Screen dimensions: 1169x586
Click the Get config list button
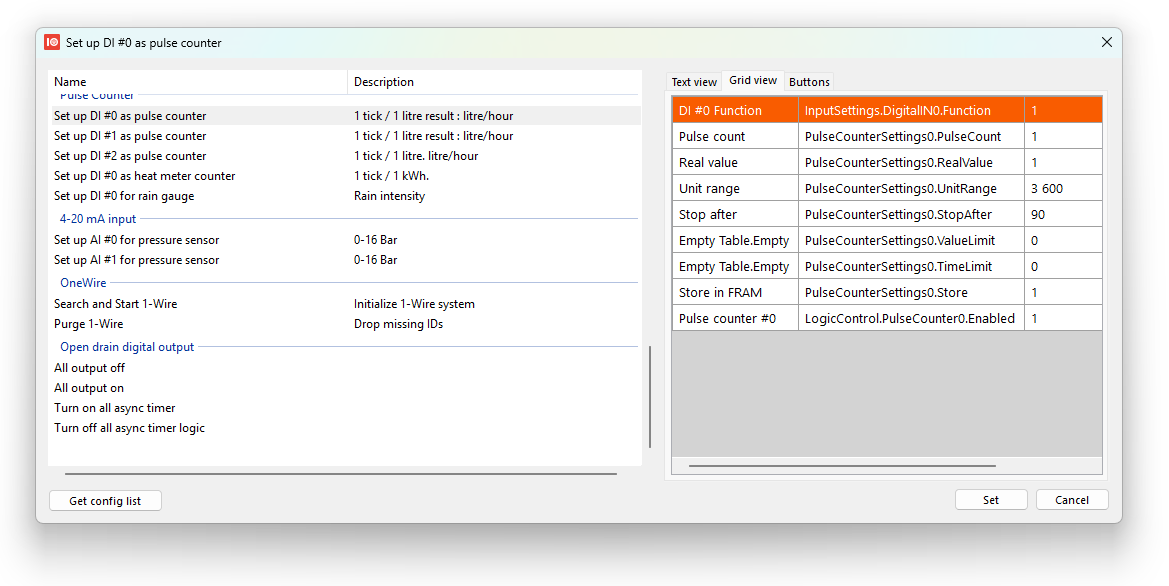(105, 501)
